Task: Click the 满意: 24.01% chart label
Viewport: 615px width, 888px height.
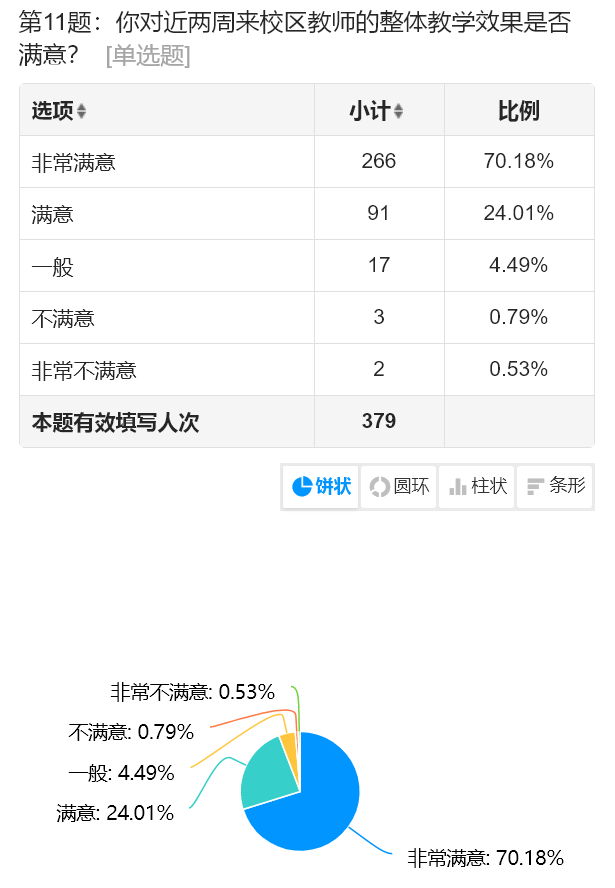Action: [x=115, y=813]
